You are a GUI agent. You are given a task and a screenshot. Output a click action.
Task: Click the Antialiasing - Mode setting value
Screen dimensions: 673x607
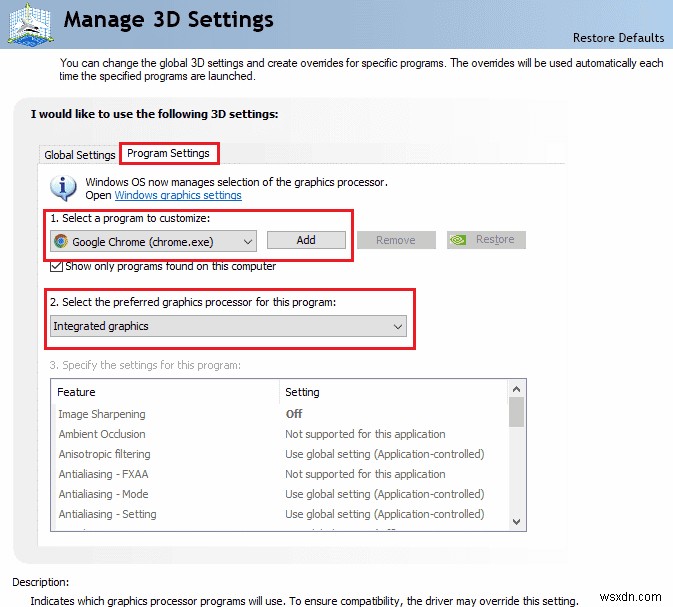point(384,494)
